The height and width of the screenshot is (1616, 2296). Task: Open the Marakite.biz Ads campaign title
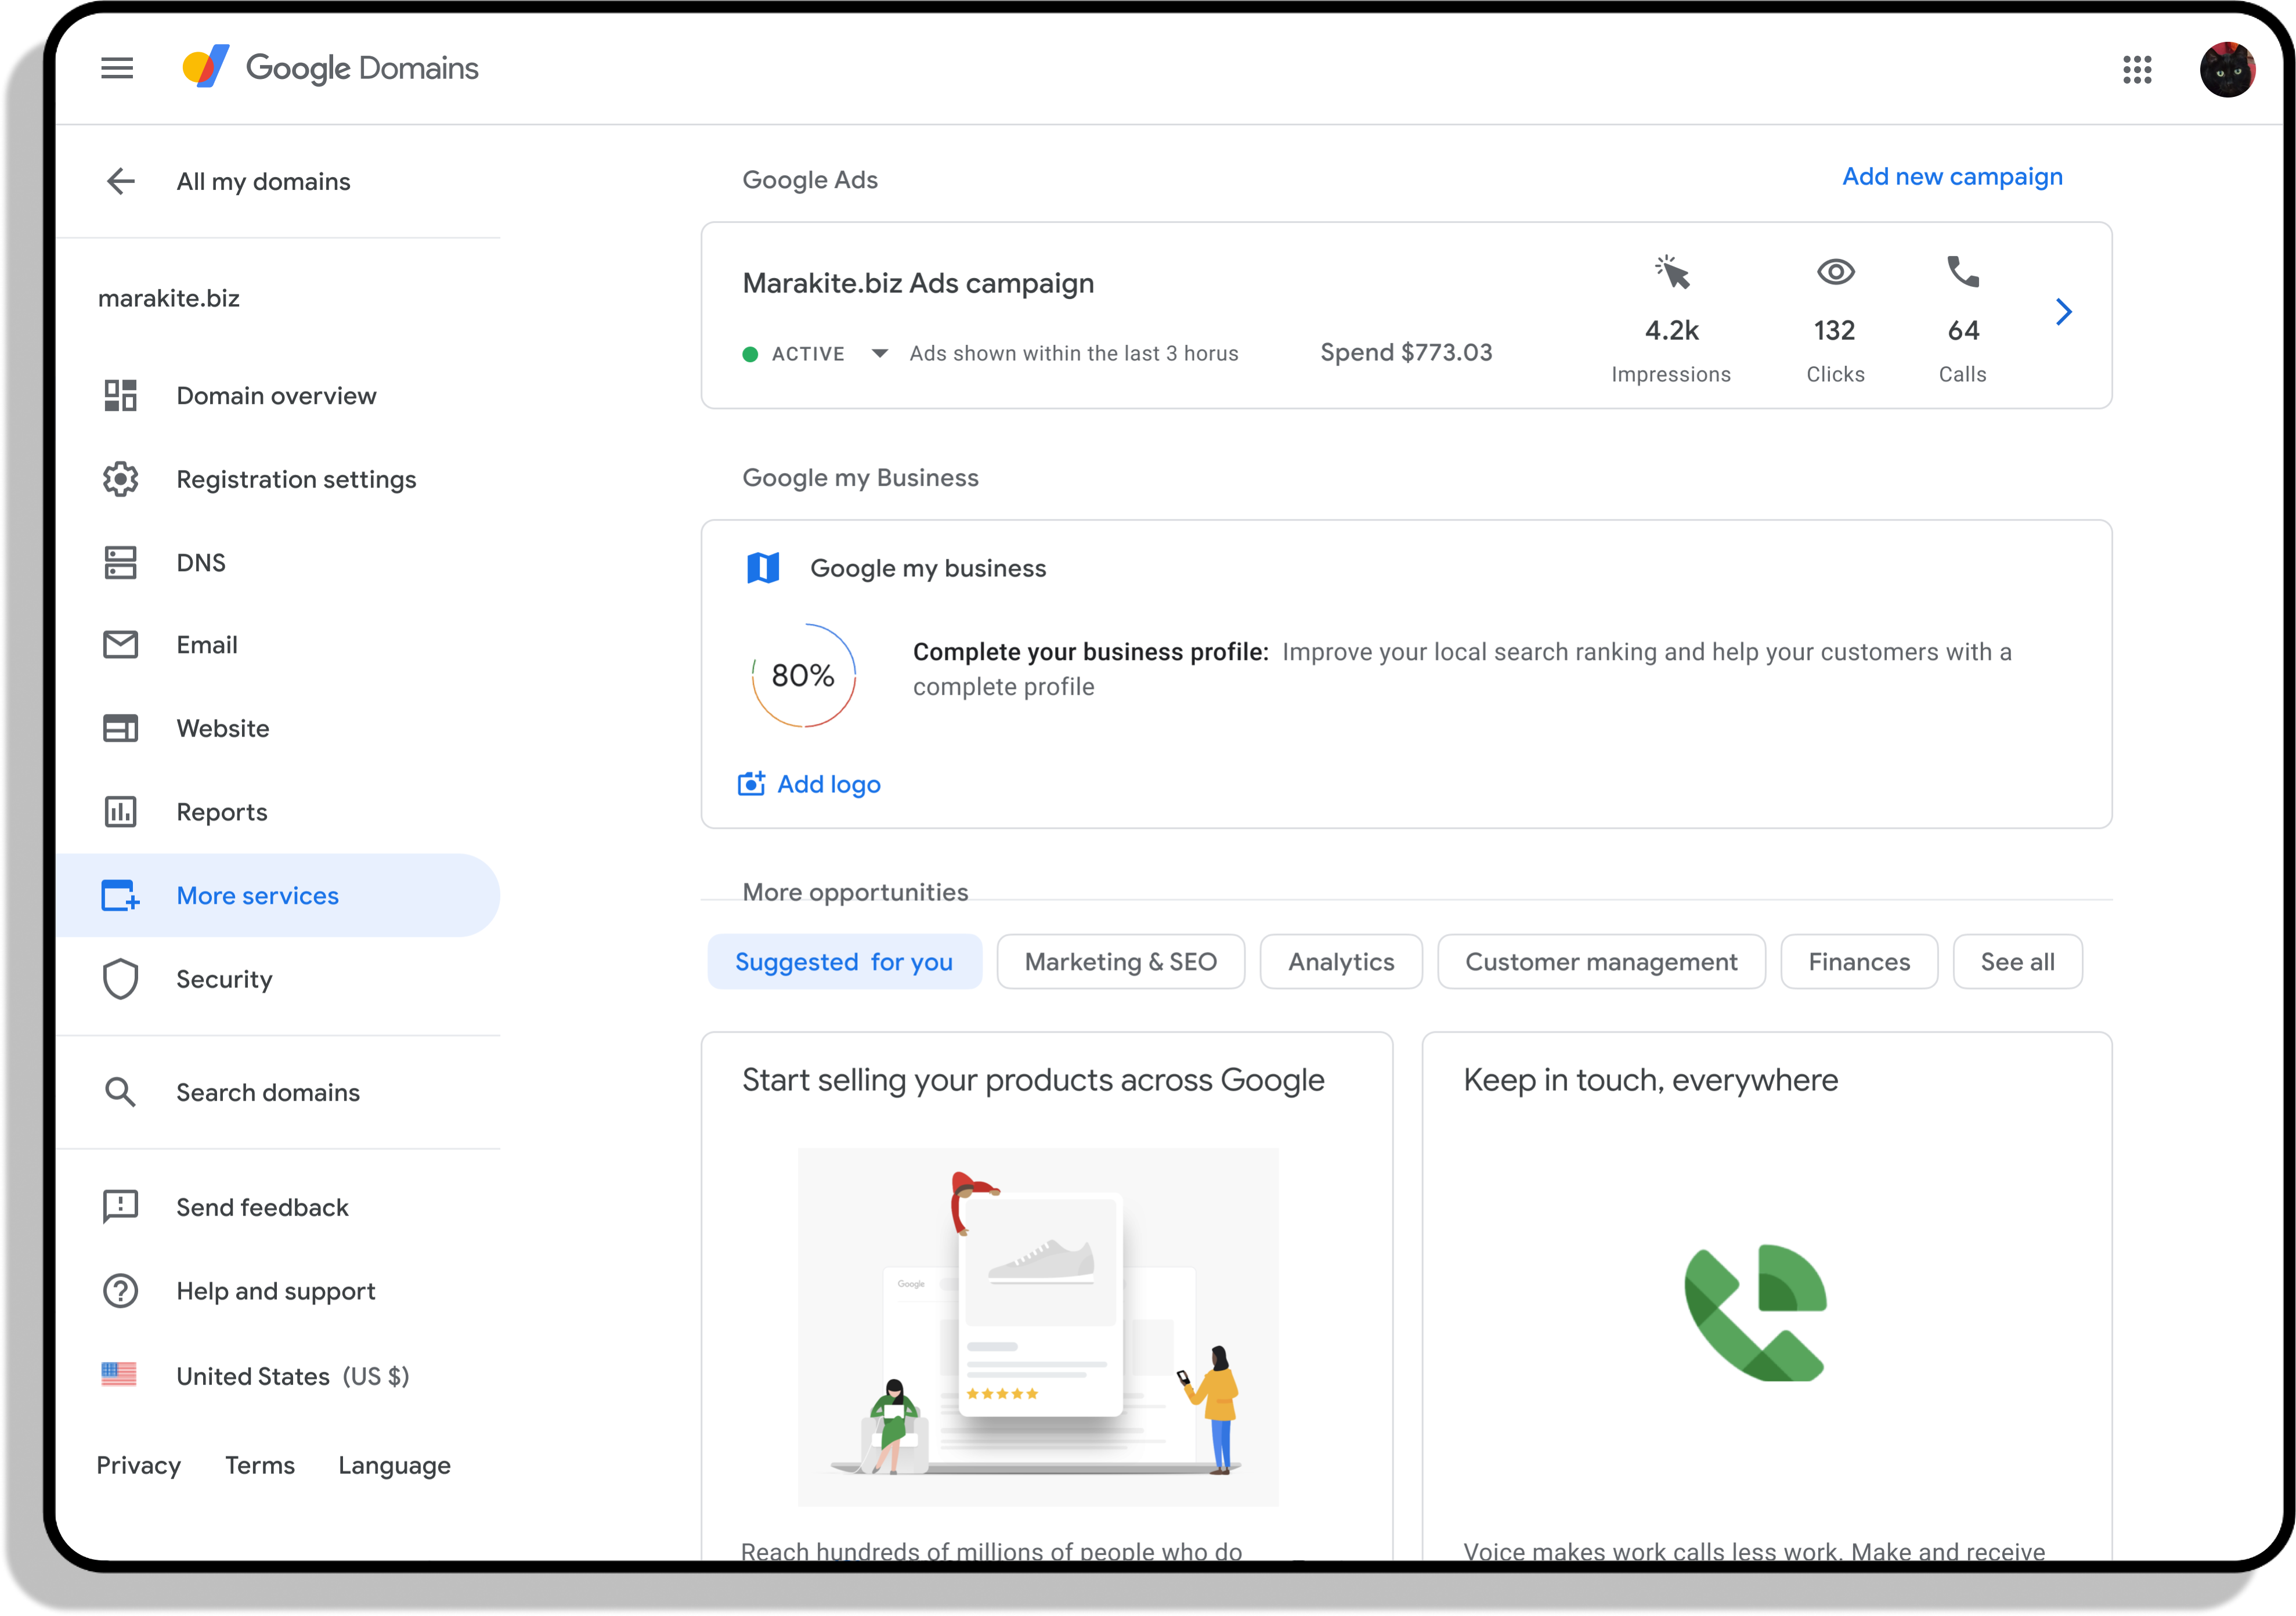(x=918, y=283)
